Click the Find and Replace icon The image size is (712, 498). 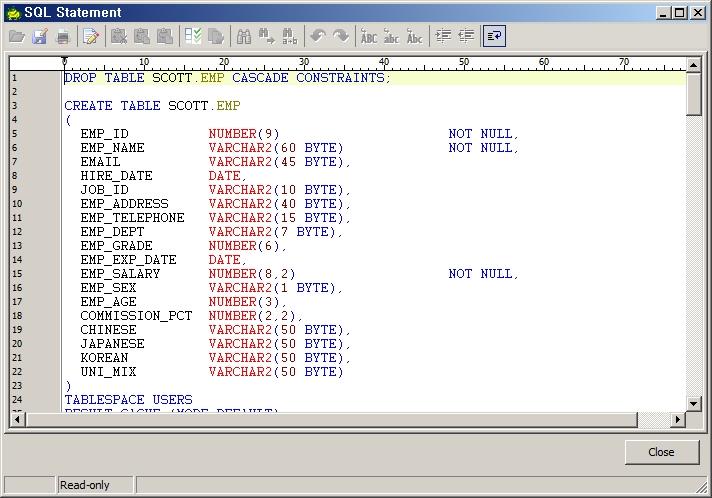(x=291, y=37)
